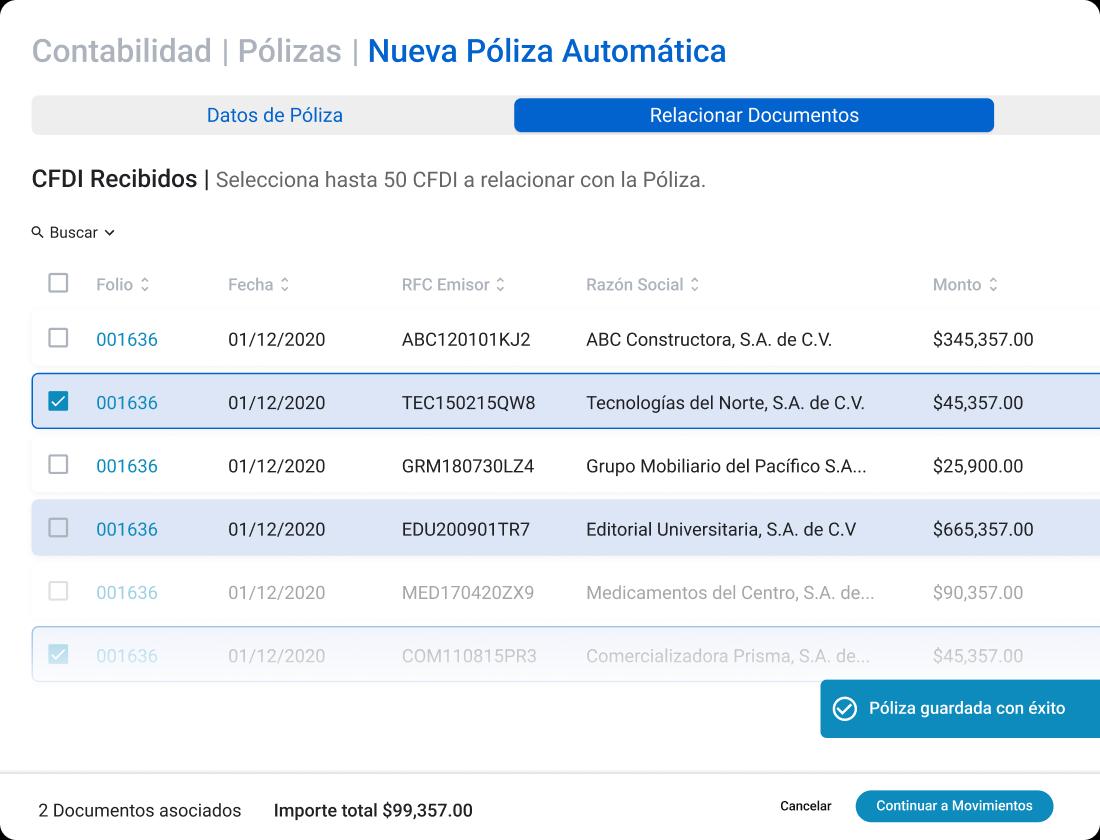Click RFC GRM180730LZ4 cell
This screenshot has width=1100, height=840.
468,466
